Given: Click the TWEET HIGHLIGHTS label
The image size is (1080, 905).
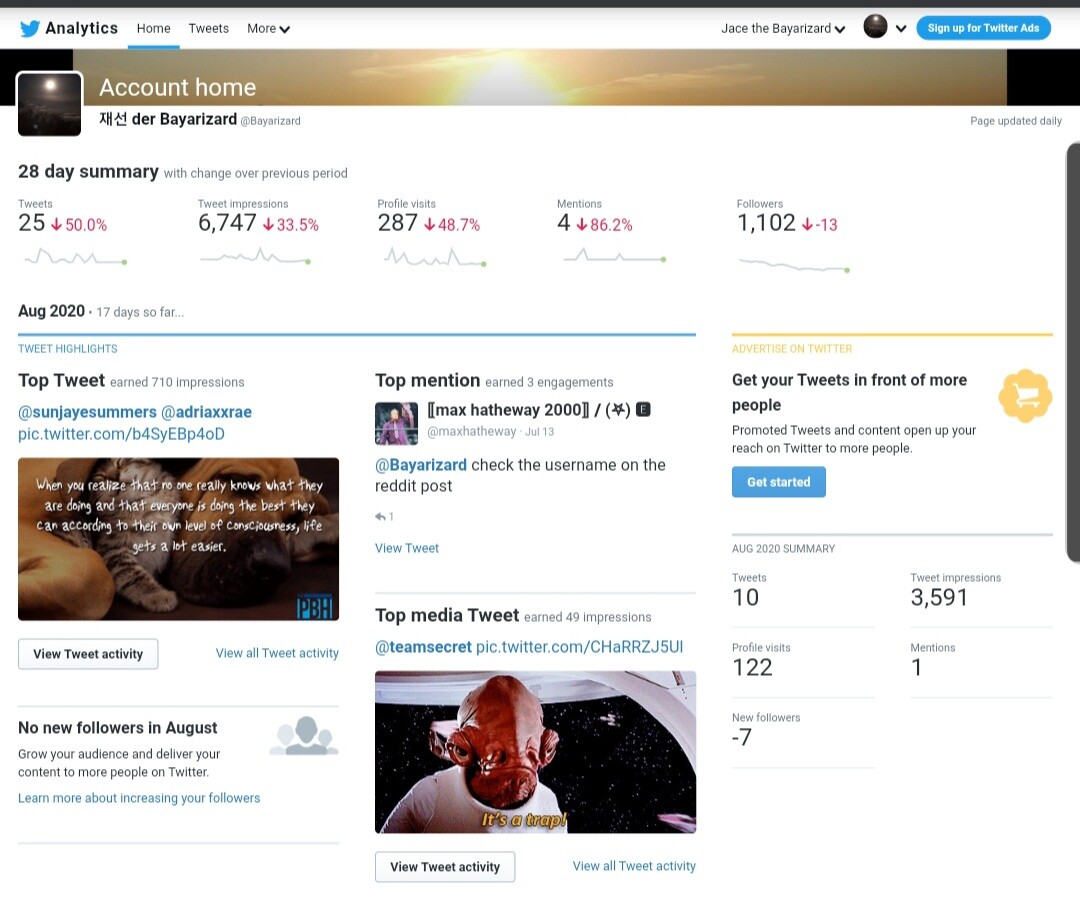Looking at the screenshot, I should click(68, 349).
